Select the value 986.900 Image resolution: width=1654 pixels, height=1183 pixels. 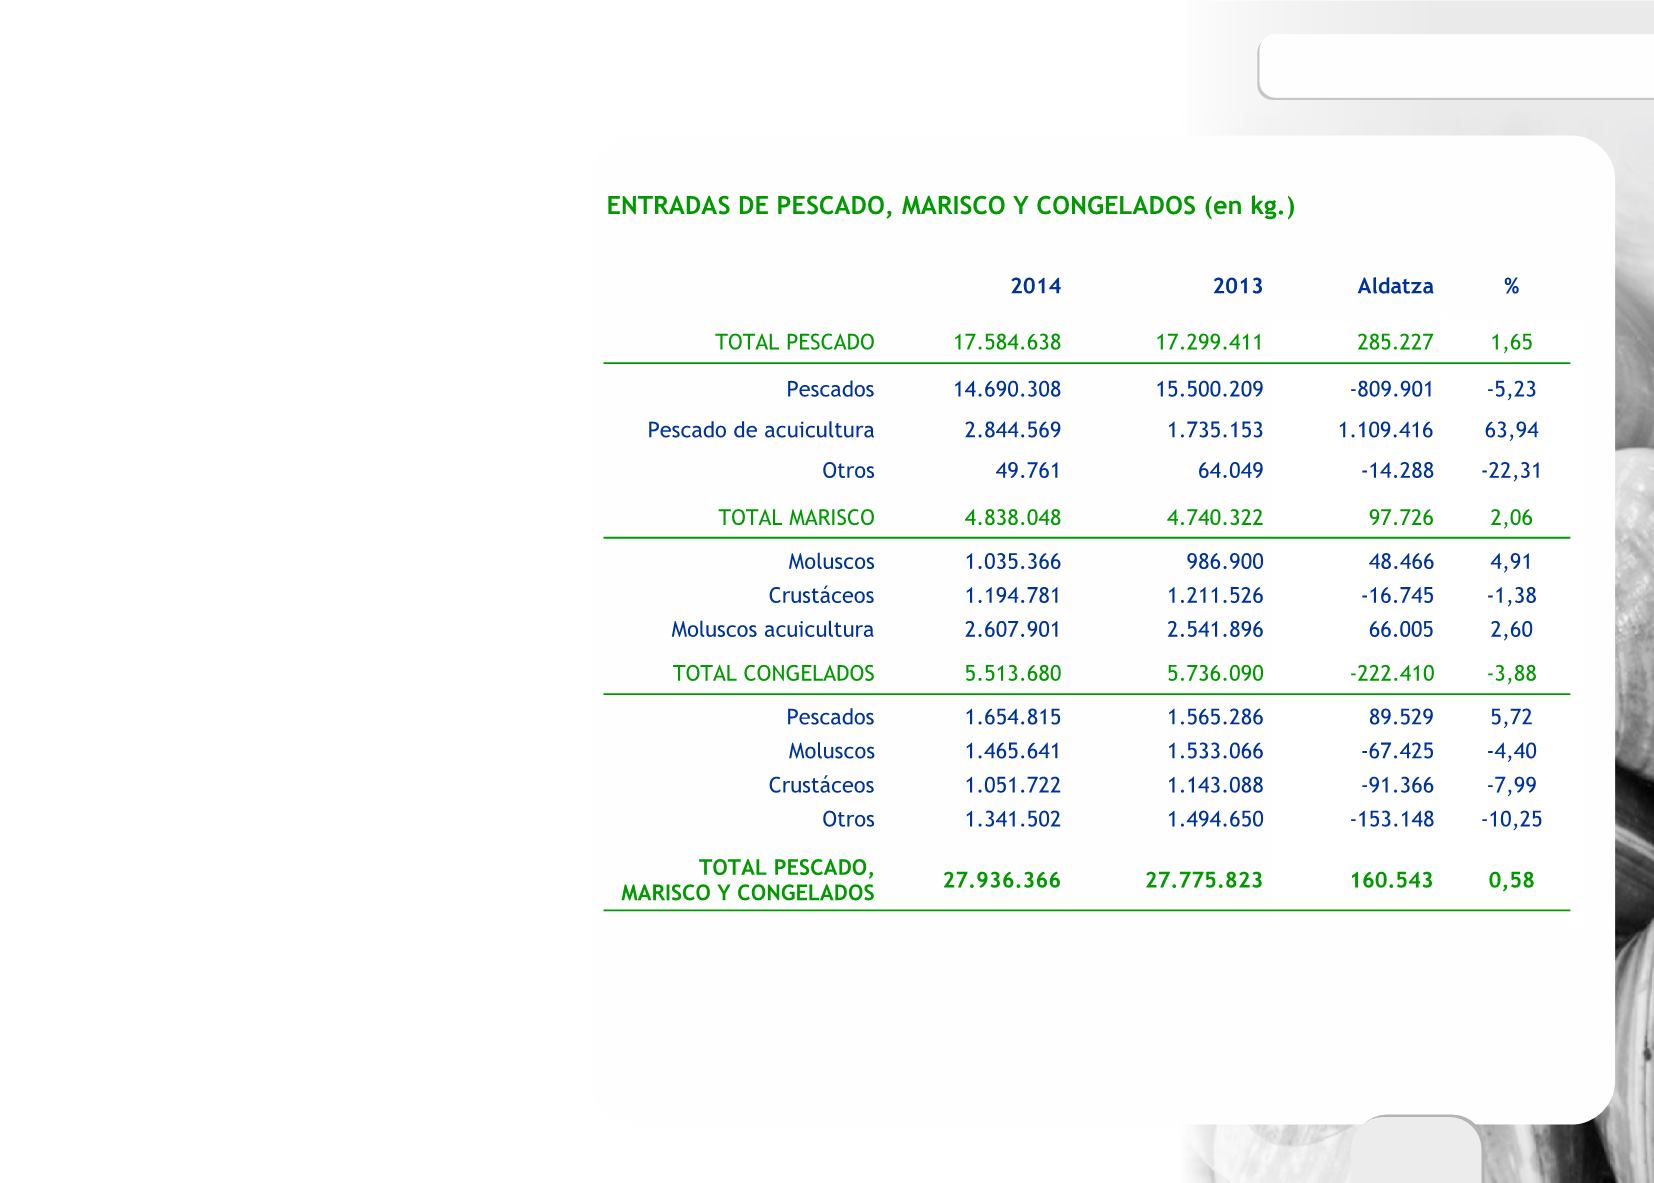click(1225, 562)
